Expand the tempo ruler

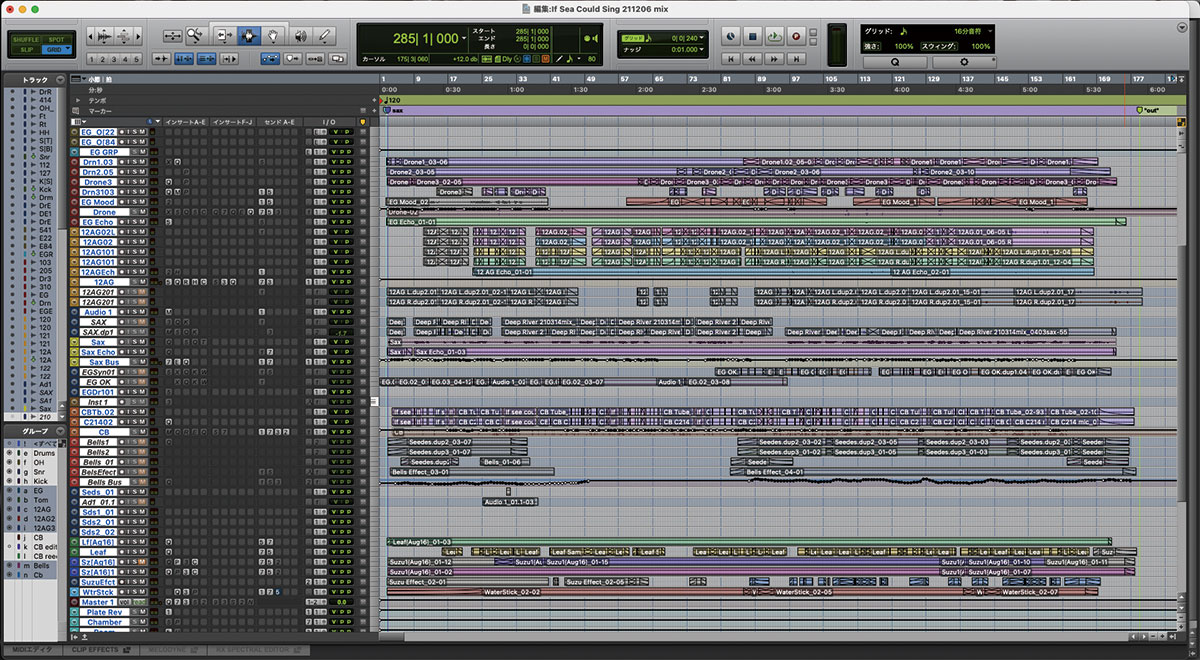point(78,101)
